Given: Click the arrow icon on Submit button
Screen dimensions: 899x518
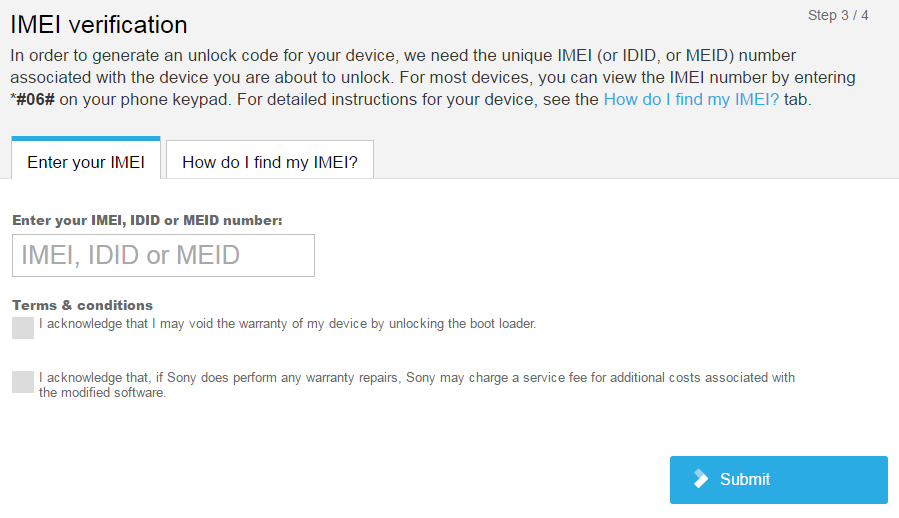Looking at the screenshot, I should (701, 479).
